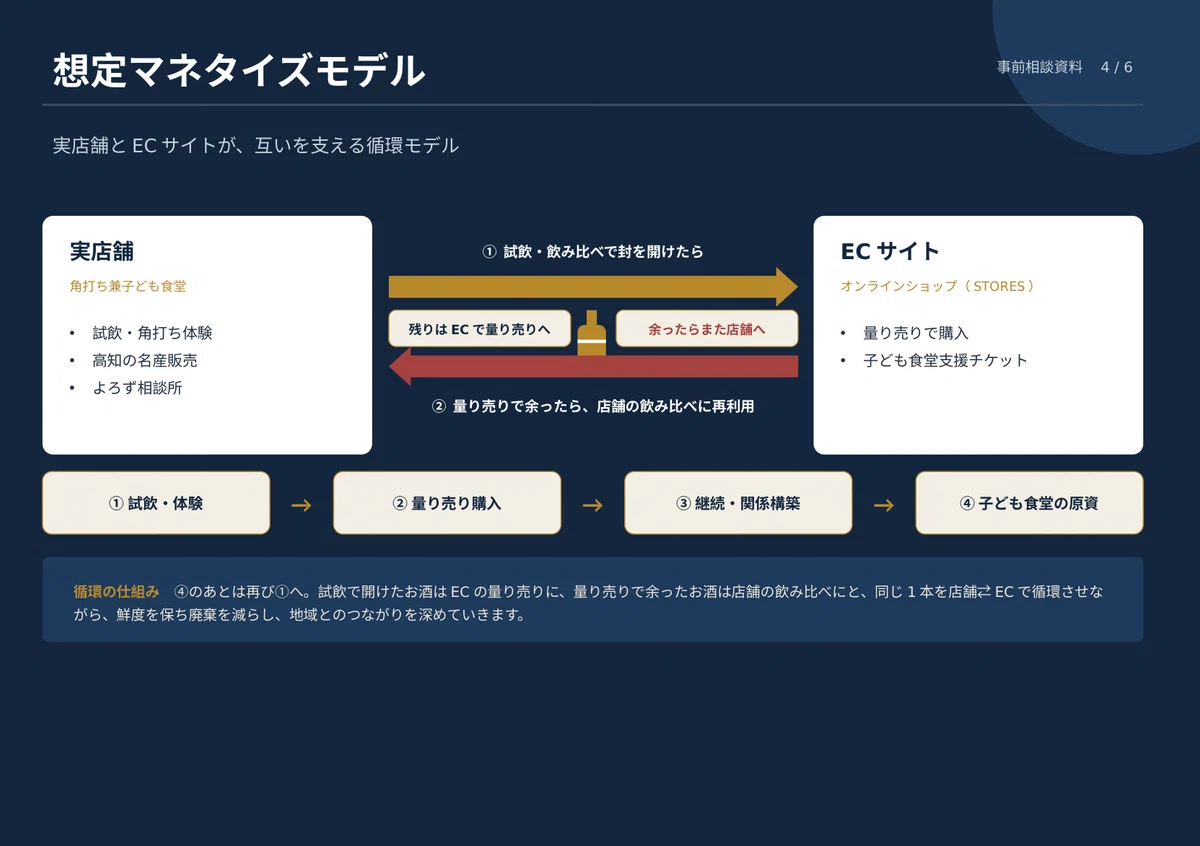The image size is (1200, 846).
Task: Click the 角打ち兼子ども食堂 caption
Action: click(x=128, y=286)
